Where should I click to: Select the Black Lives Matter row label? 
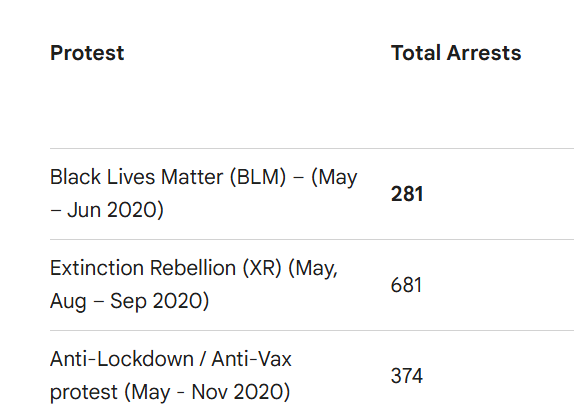[204, 193]
